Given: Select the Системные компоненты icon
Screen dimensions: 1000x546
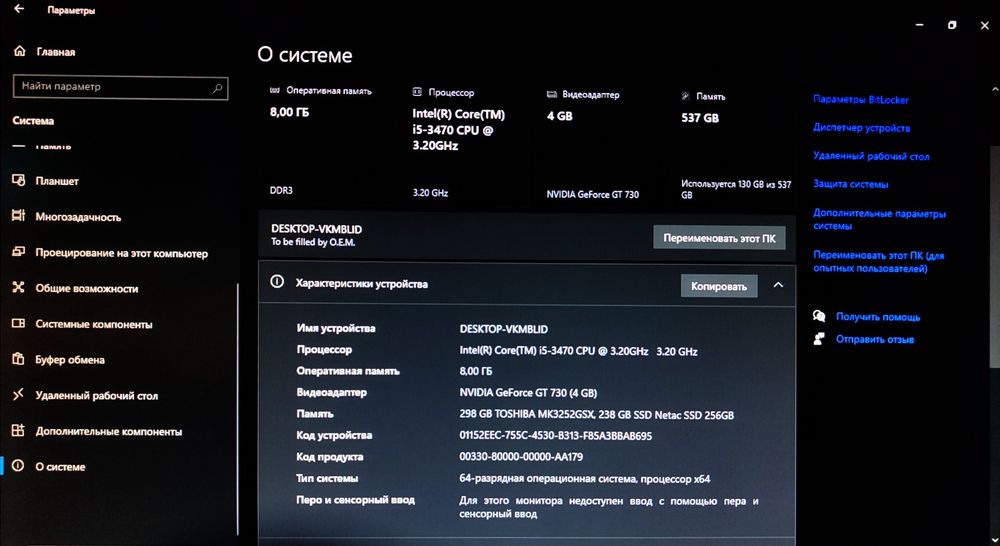Looking at the screenshot, I should pyautogui.click(x=18, y=323).
